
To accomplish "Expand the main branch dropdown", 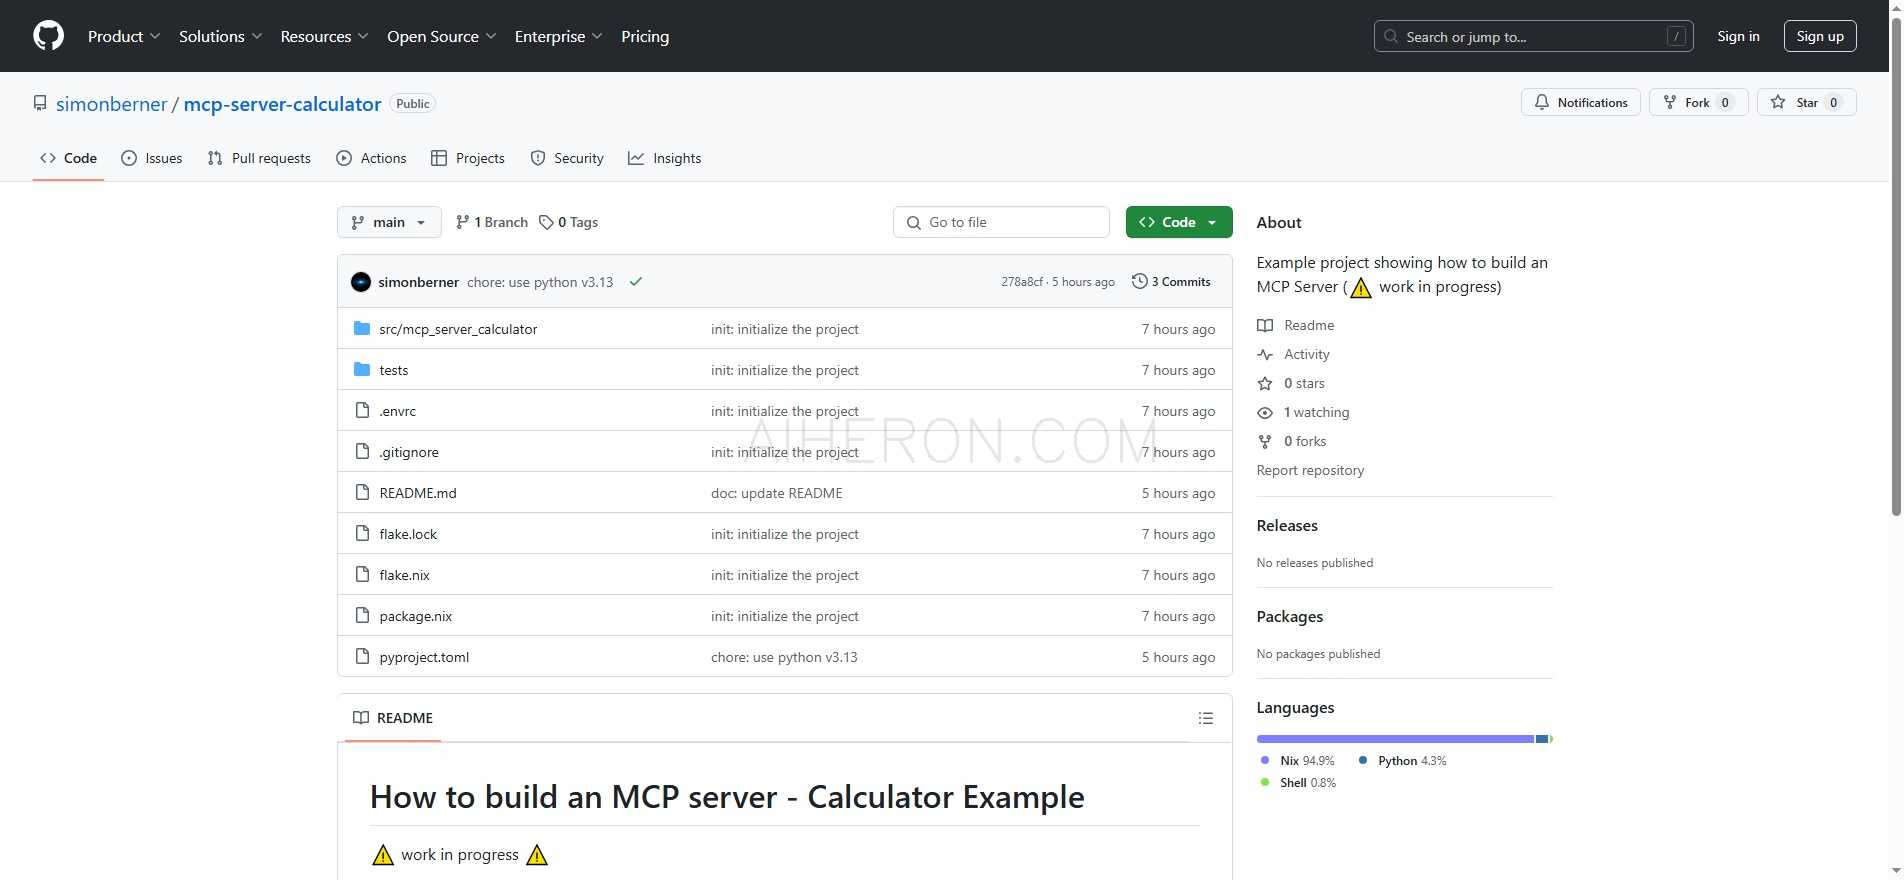I will 389,222.
